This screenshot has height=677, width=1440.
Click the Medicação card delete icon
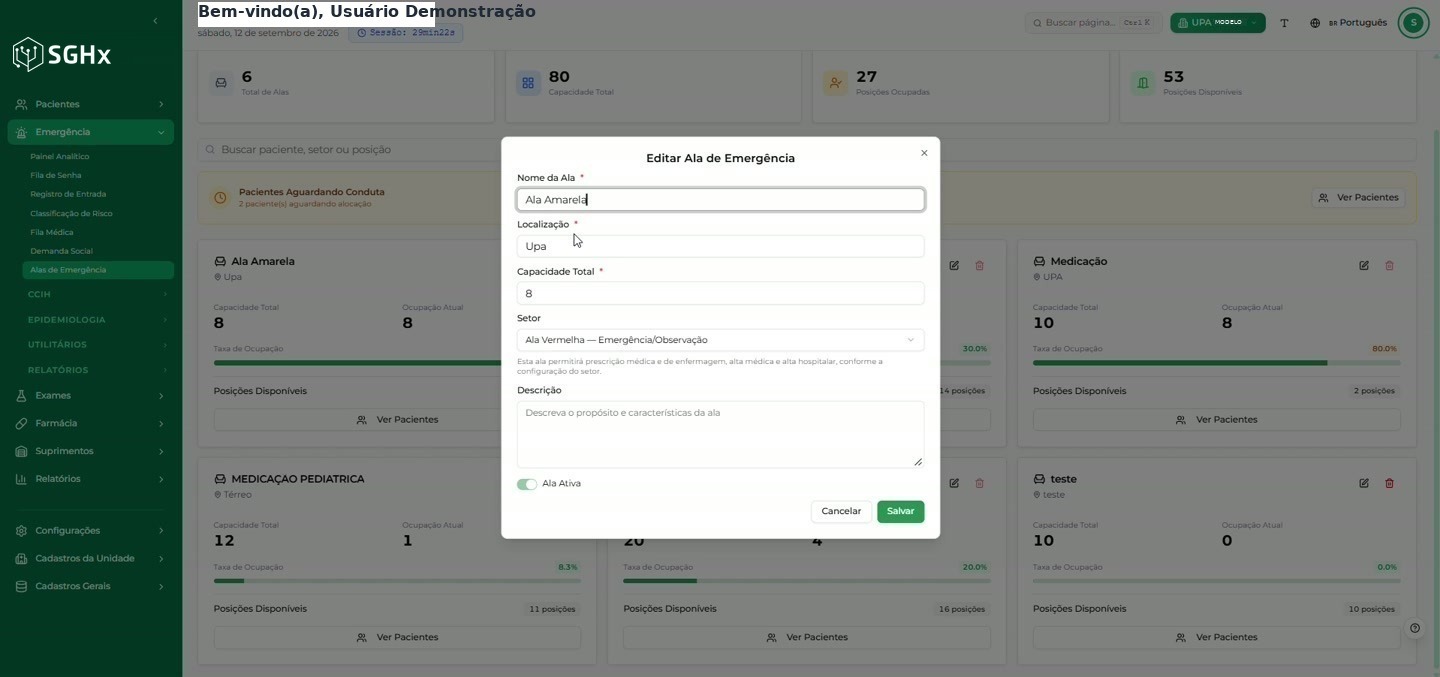pos(1389,266)
